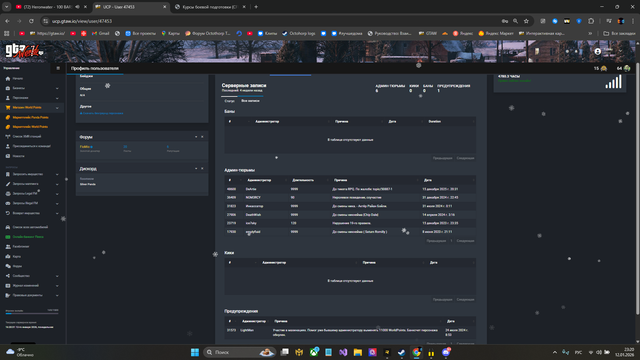Viewport: 640px width, 360px height.
Task: Expand the Запросить имущество submenu arrow
Action: click(57, 174)
